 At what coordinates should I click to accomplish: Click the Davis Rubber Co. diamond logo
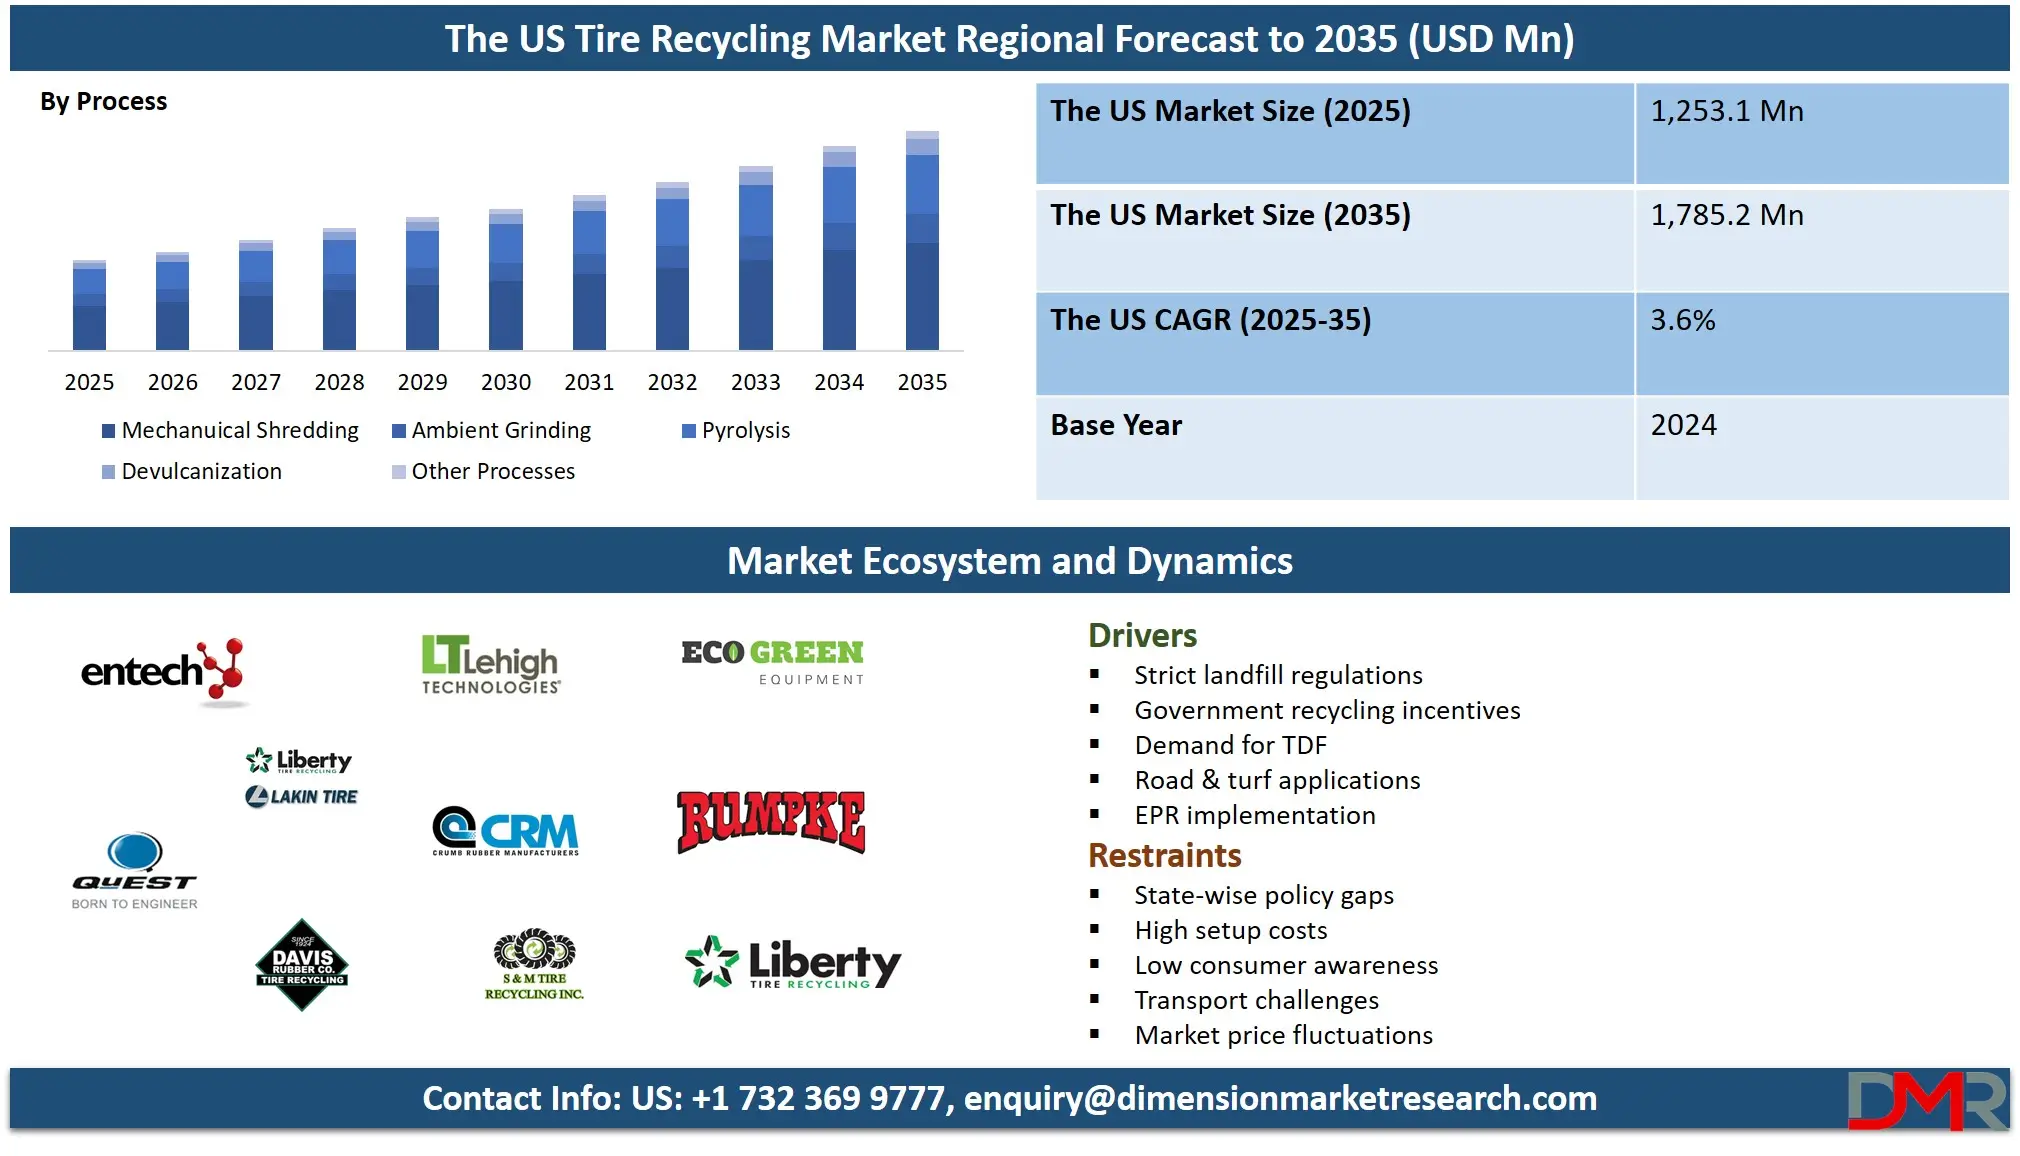tap(302, 964)
